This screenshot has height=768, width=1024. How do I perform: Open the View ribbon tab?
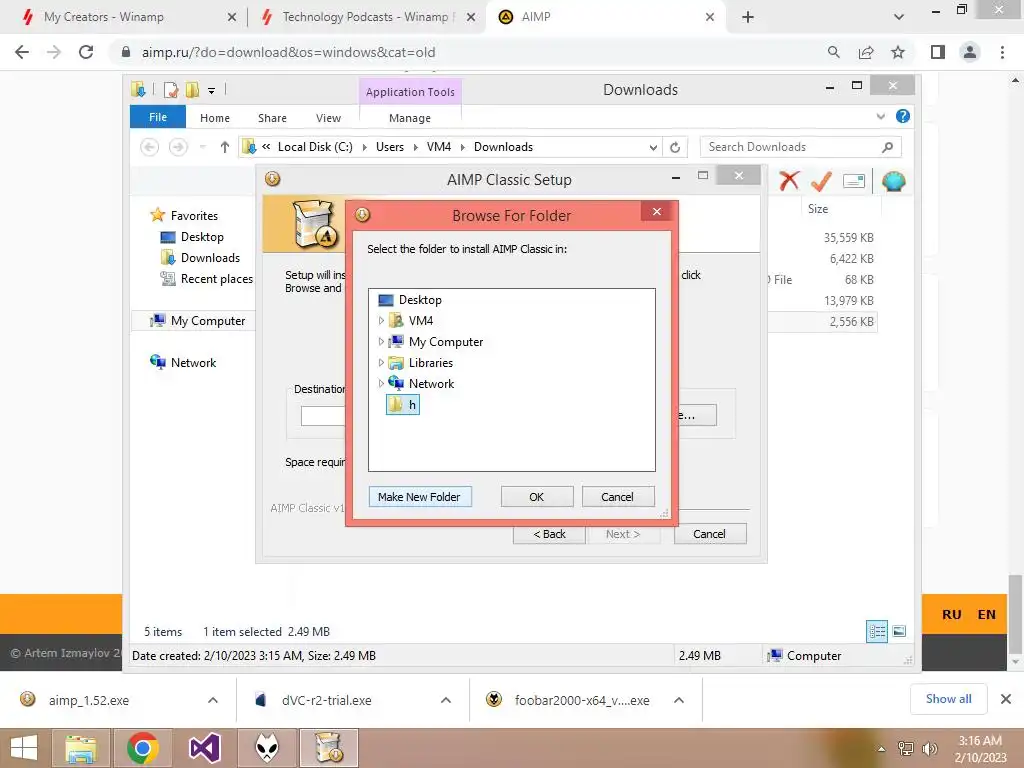tap(328, 118)
